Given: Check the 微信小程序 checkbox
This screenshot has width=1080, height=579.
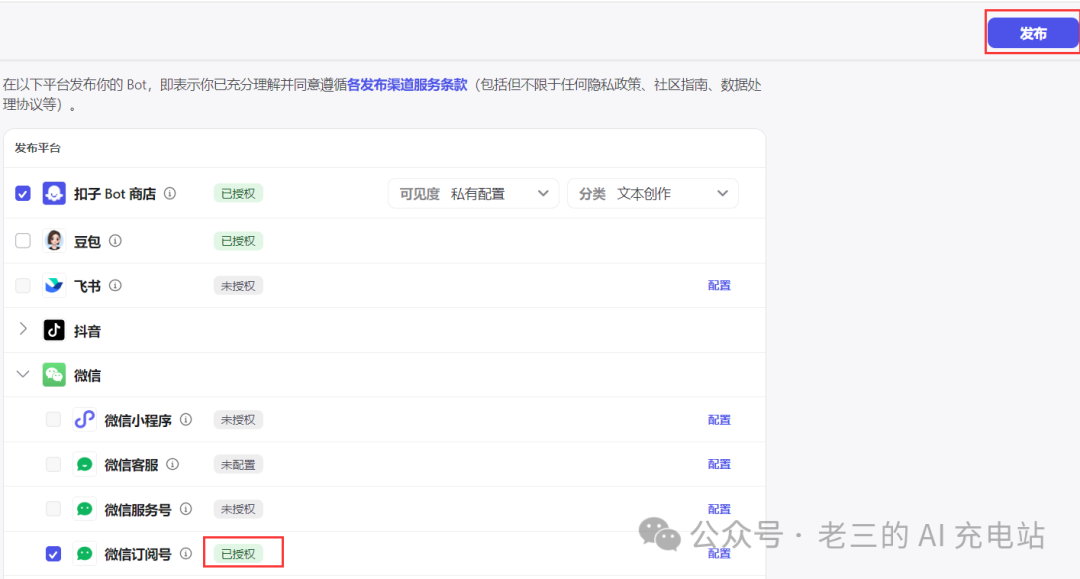Looking at the screenshot, I should coord(53,419).
